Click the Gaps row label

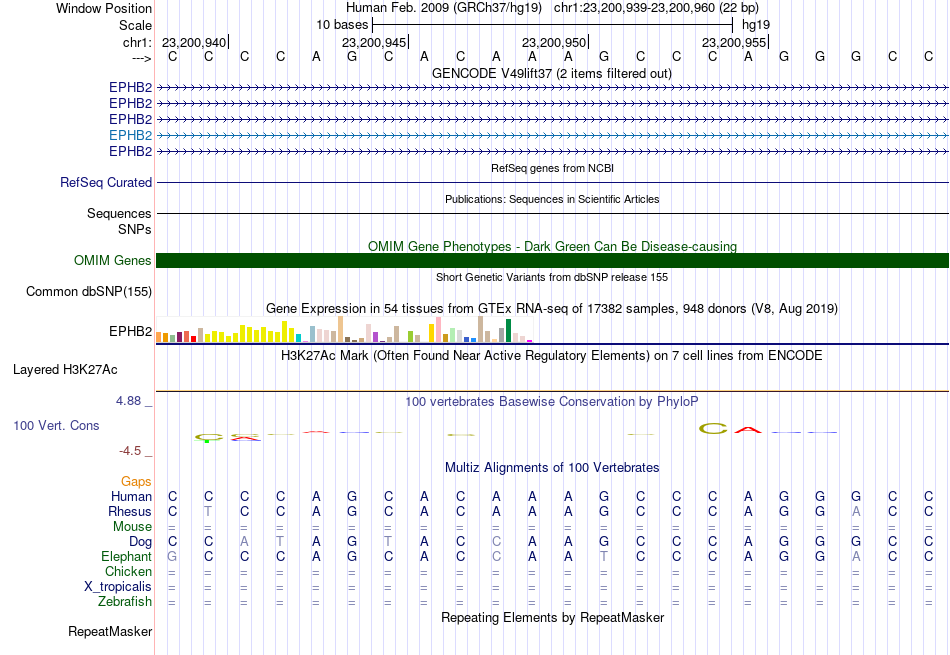tap(136, 481)
